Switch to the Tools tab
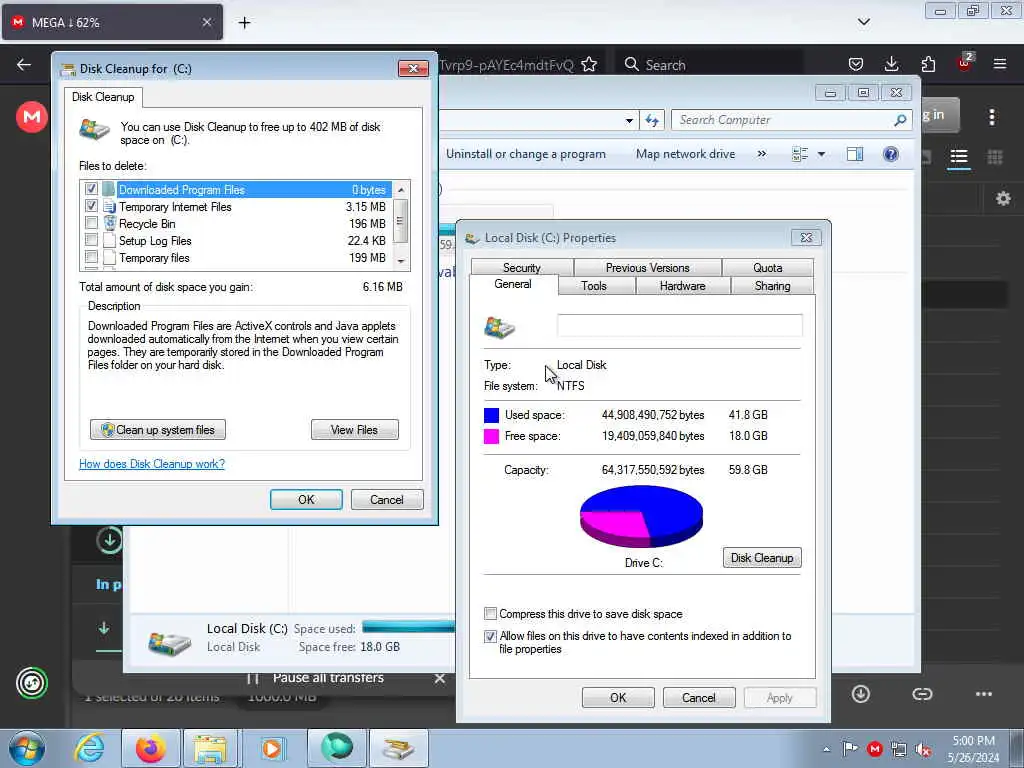The height and width of the screenshot is (768, 1024). pos(594,285)
